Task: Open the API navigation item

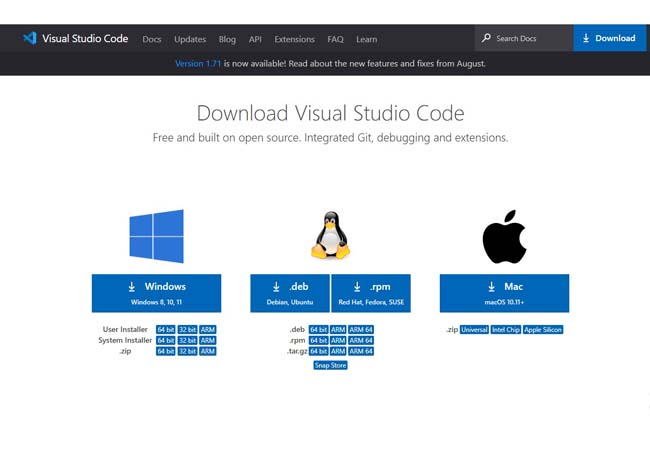Action: click(255, 39)
